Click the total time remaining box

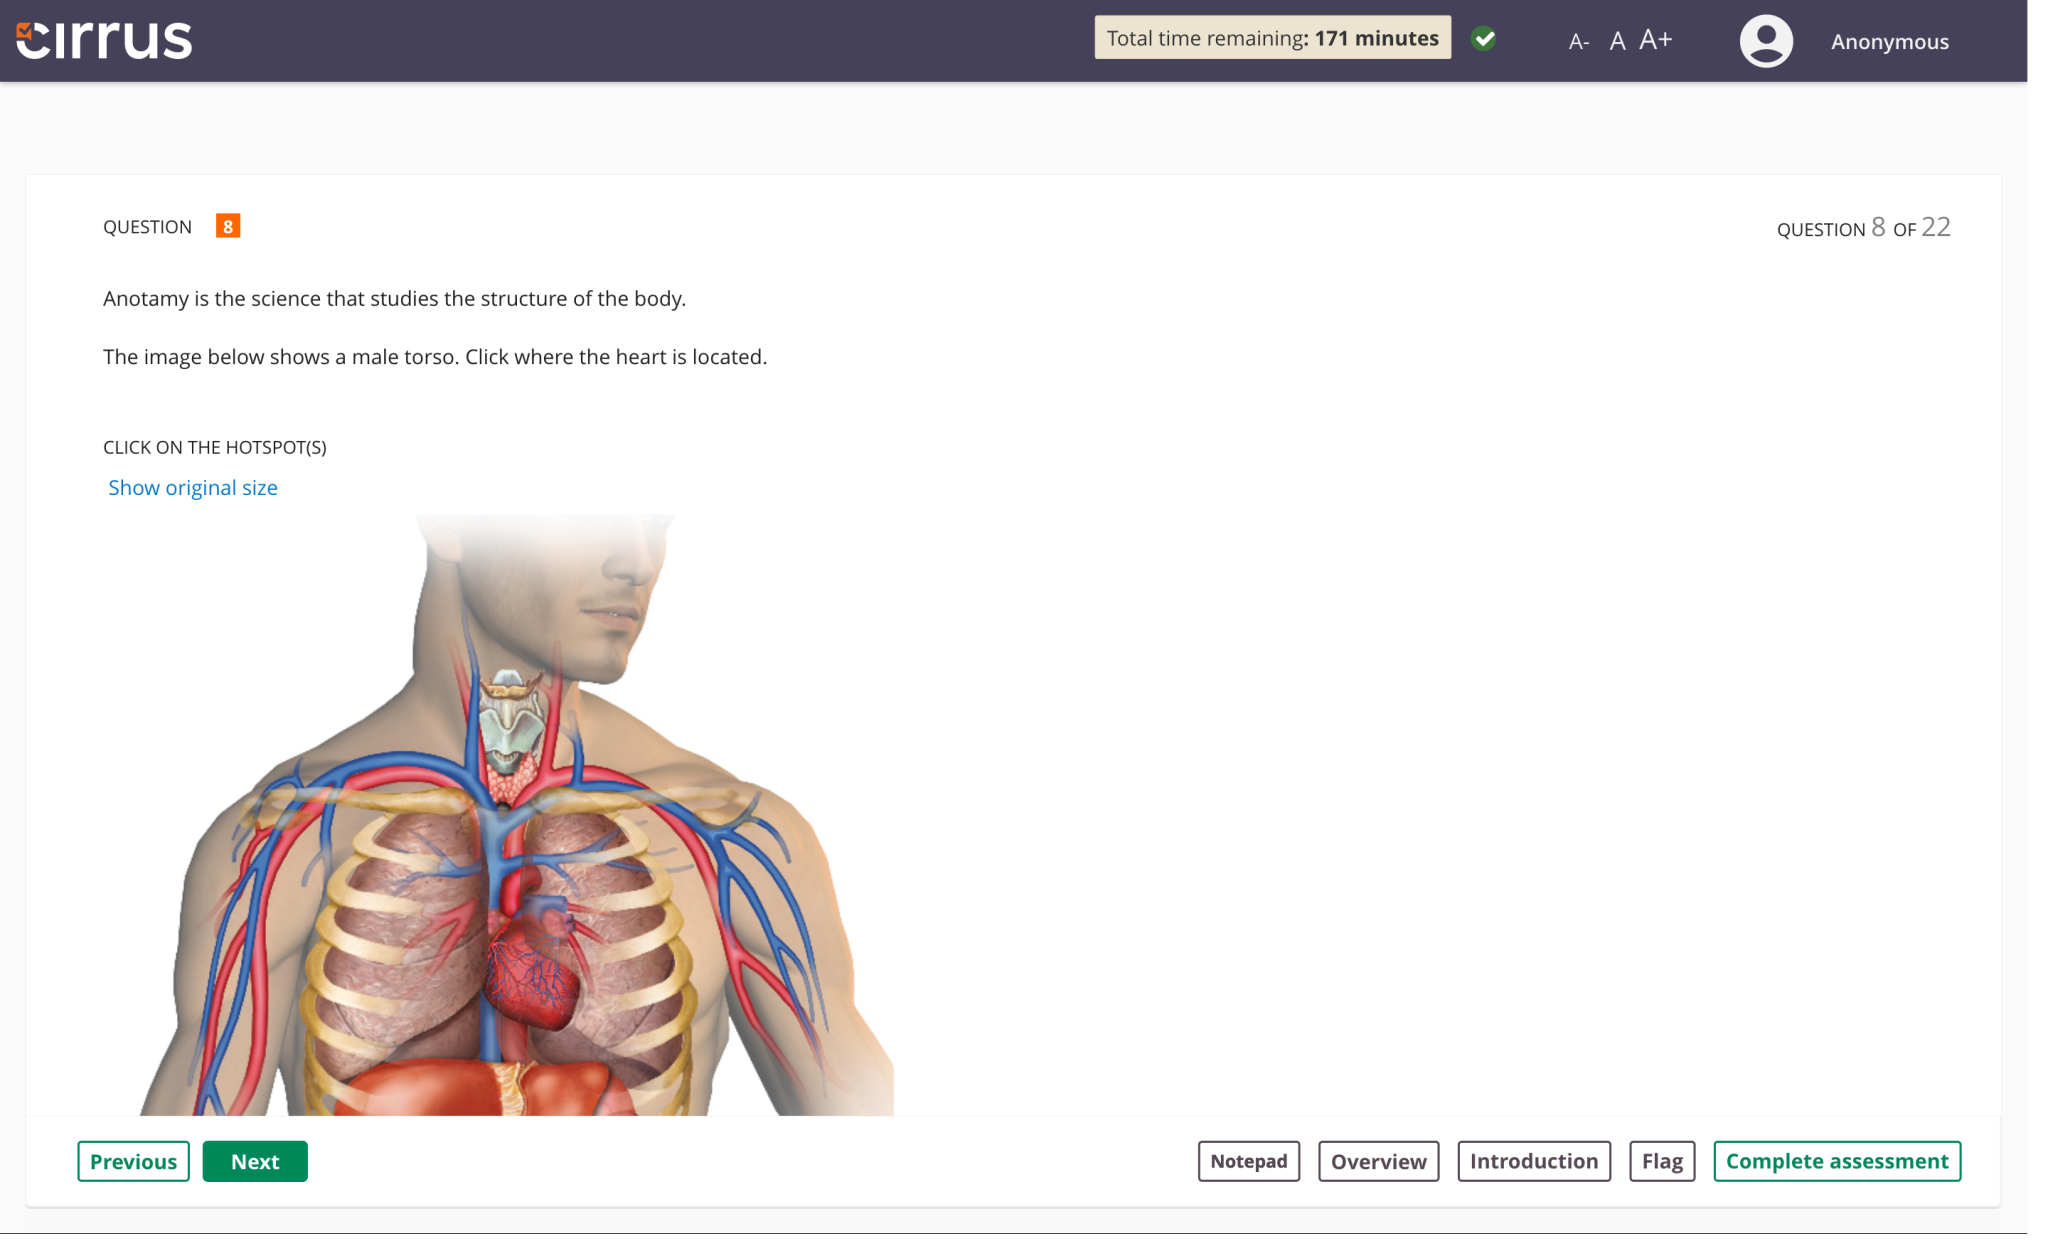(1272, 38)
